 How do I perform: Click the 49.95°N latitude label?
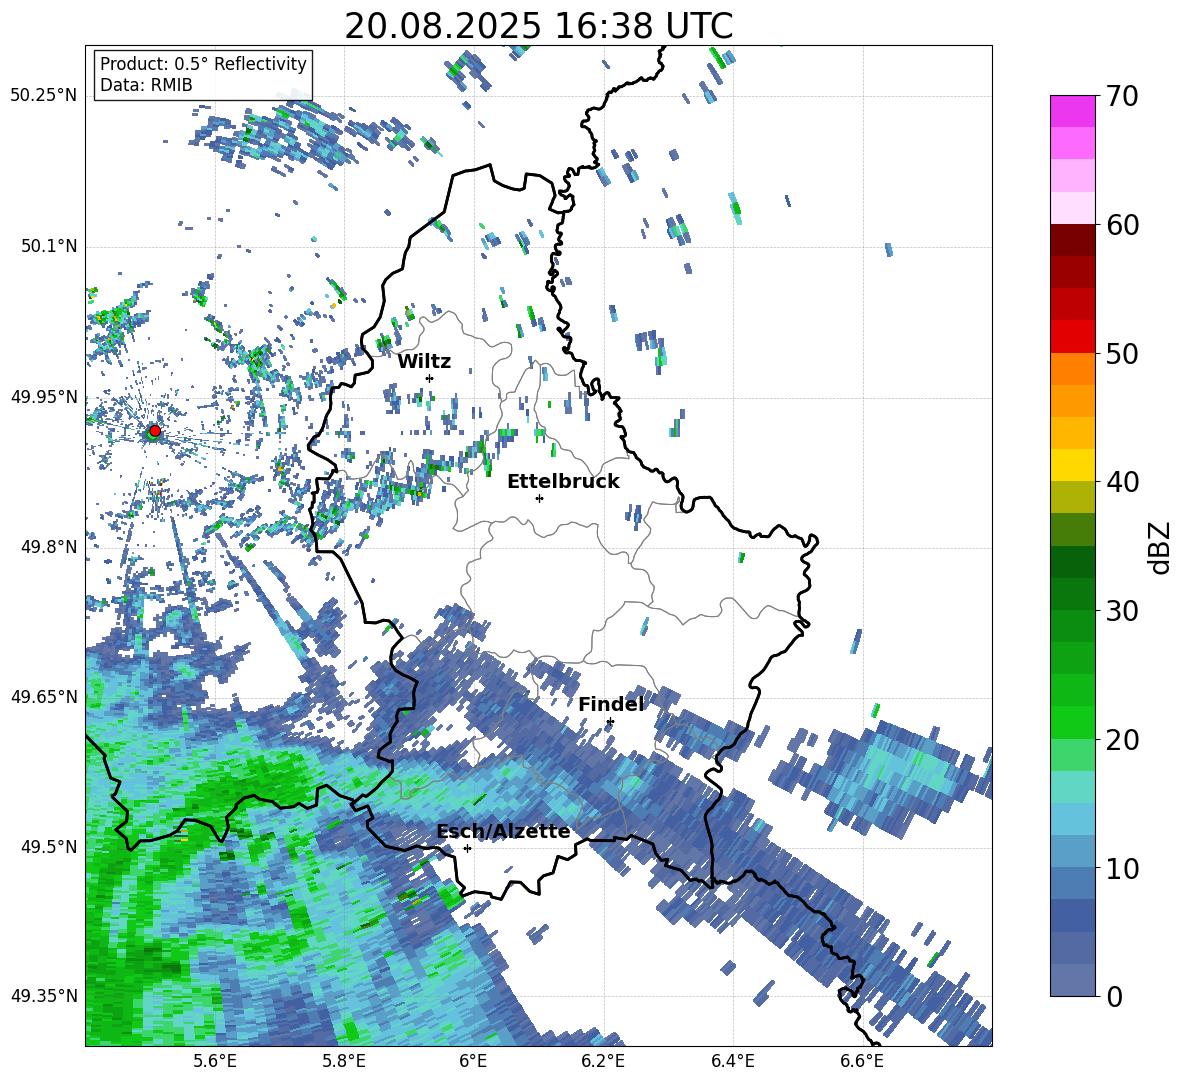pyautogui.click(x=44, y=397)
